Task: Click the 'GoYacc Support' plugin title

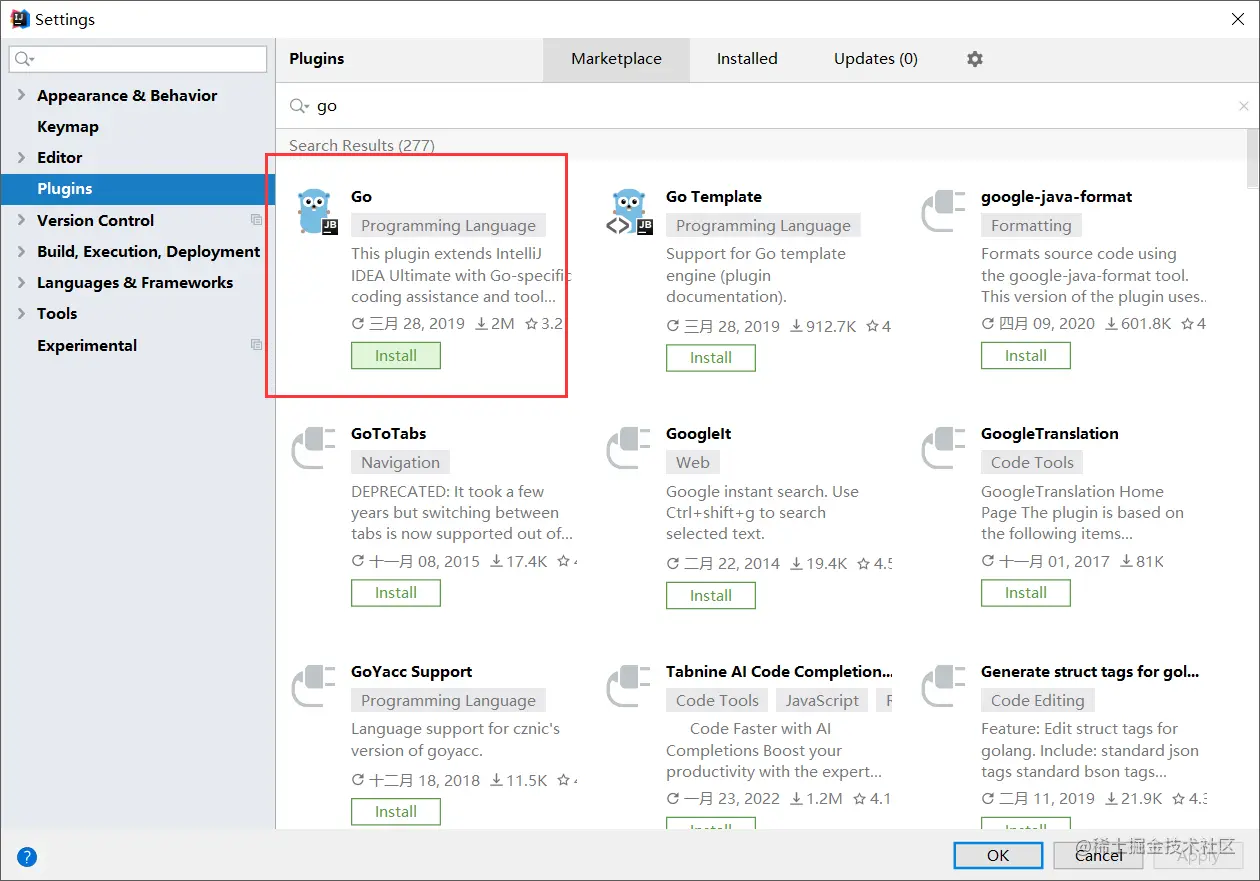Action: [411, 672]
